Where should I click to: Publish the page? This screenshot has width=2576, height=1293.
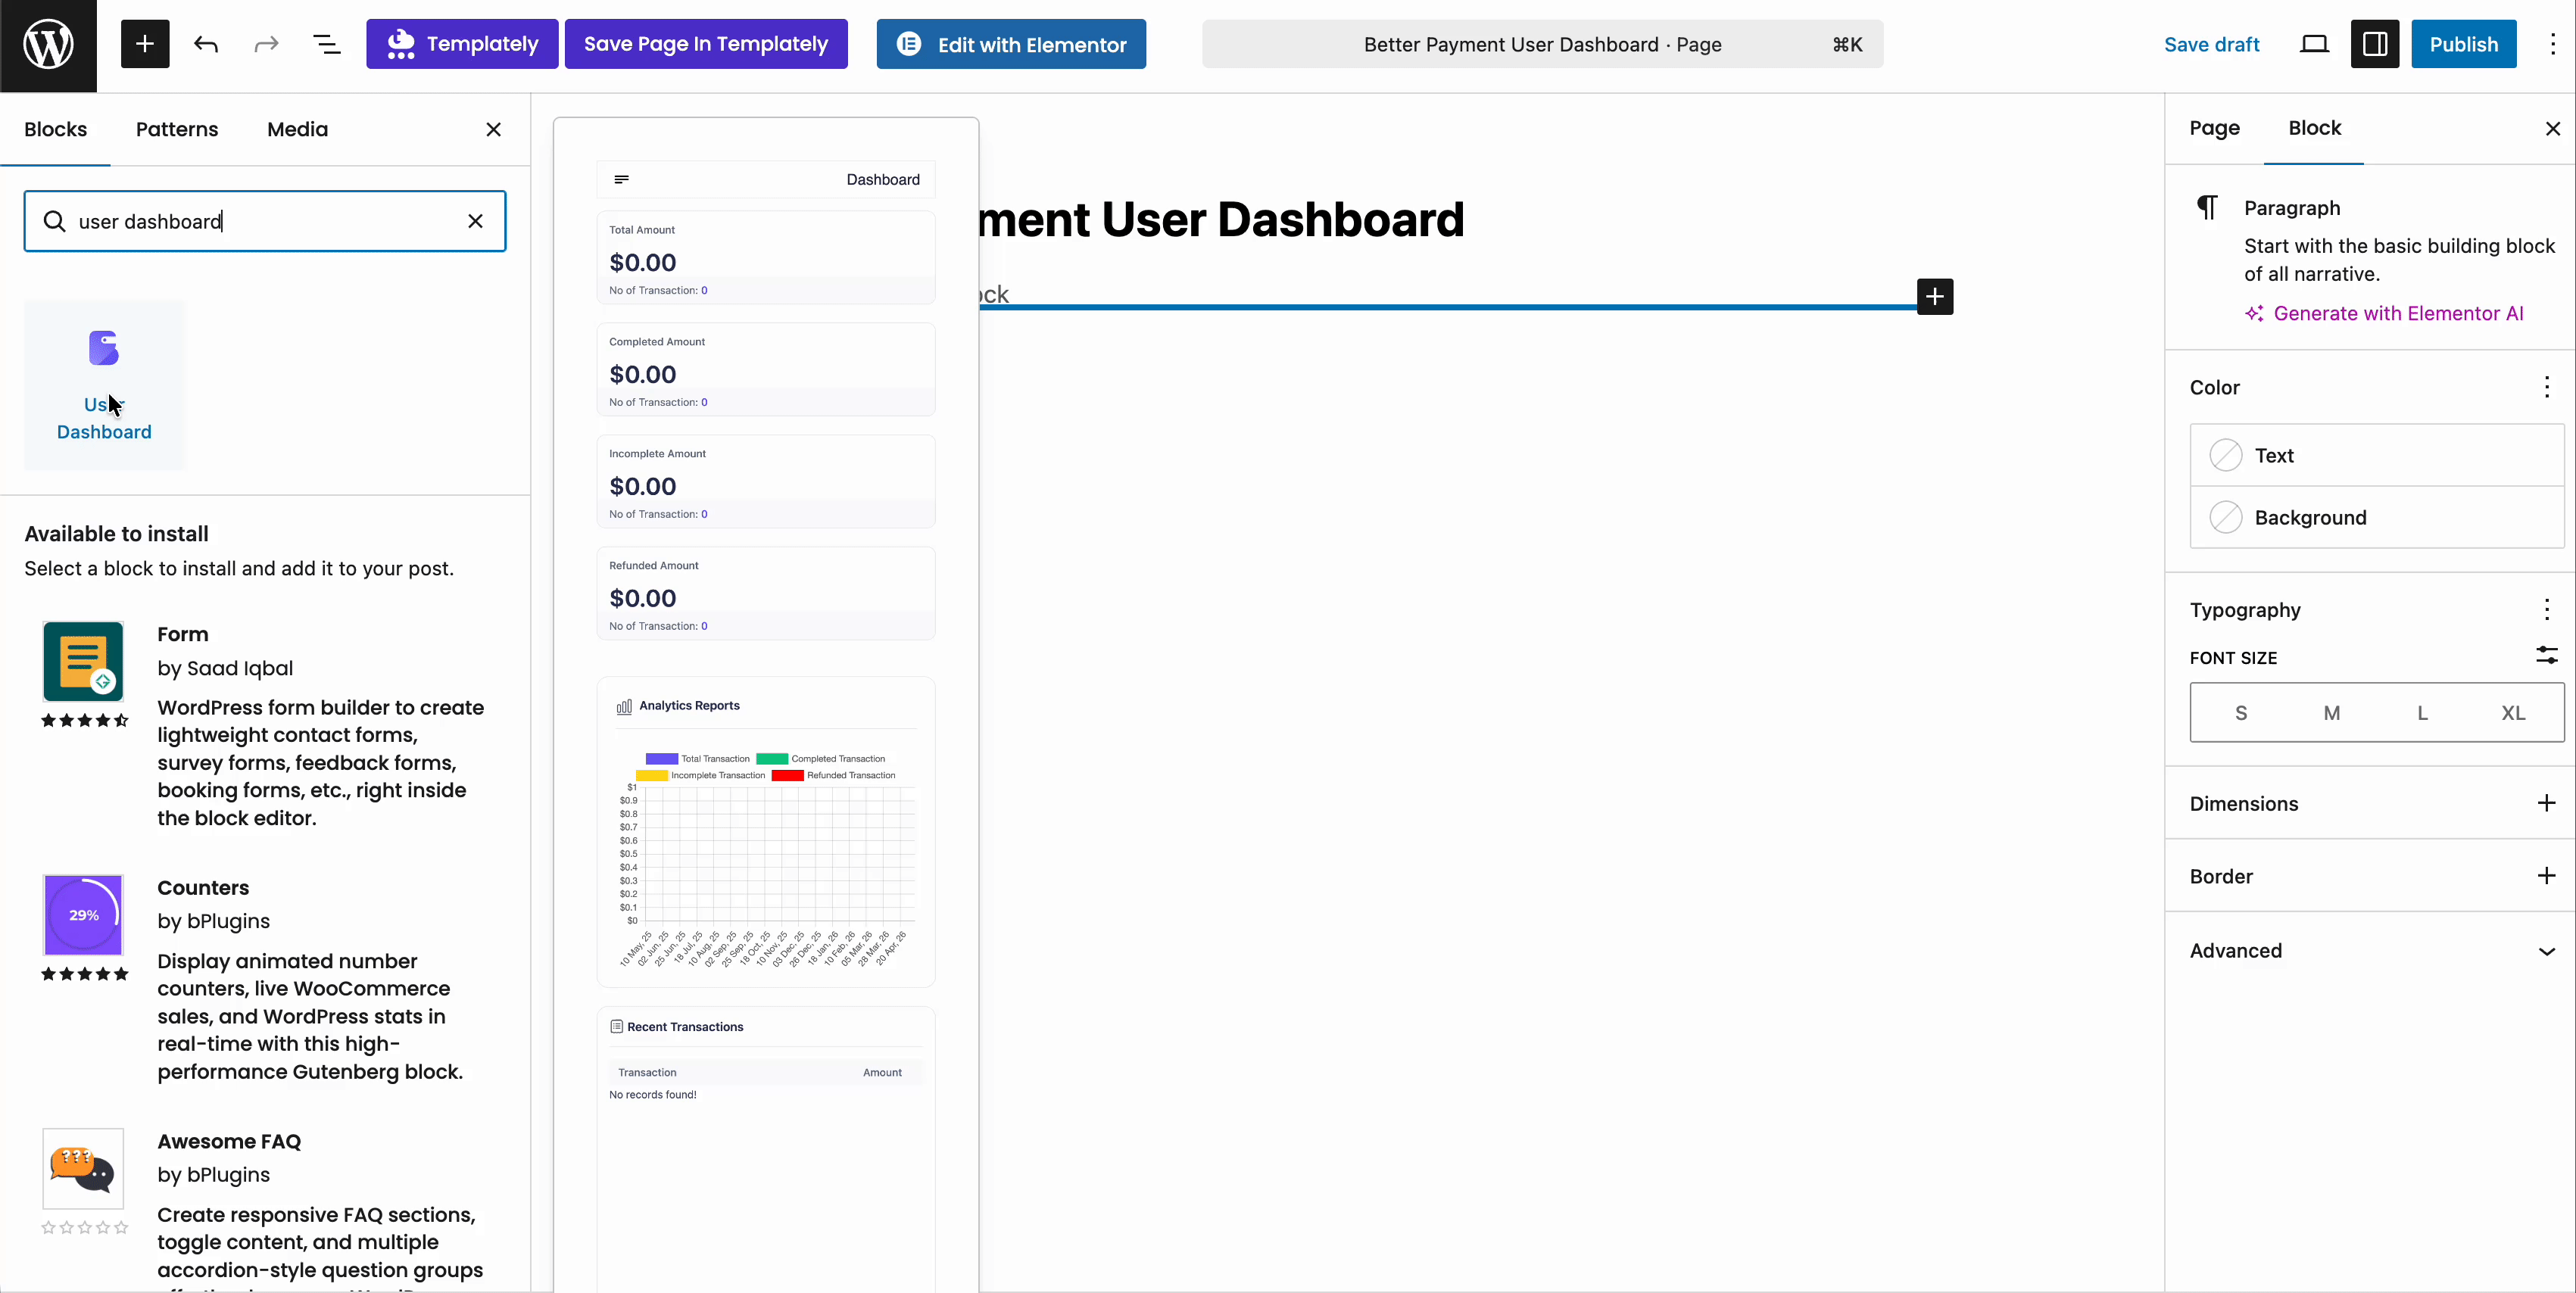pos(2463,44)
